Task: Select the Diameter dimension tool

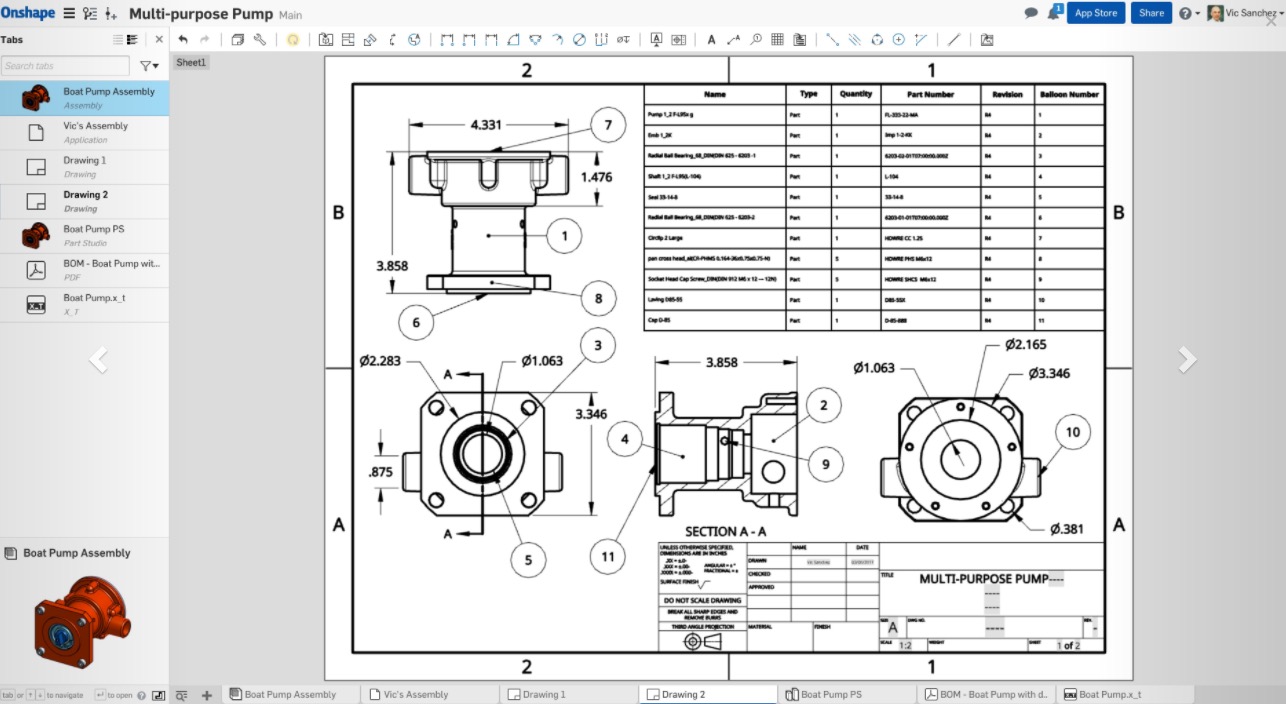Action: click(x=579, y=40)
